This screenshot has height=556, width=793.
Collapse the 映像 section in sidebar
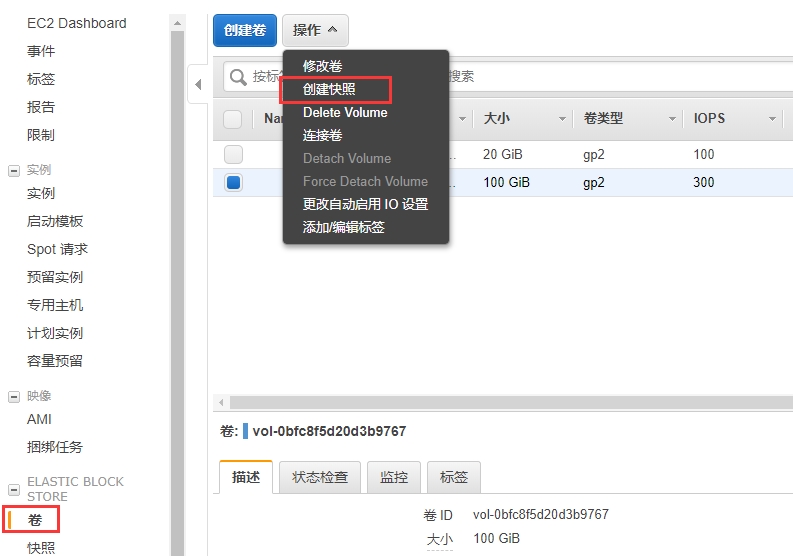coord(14,396)
